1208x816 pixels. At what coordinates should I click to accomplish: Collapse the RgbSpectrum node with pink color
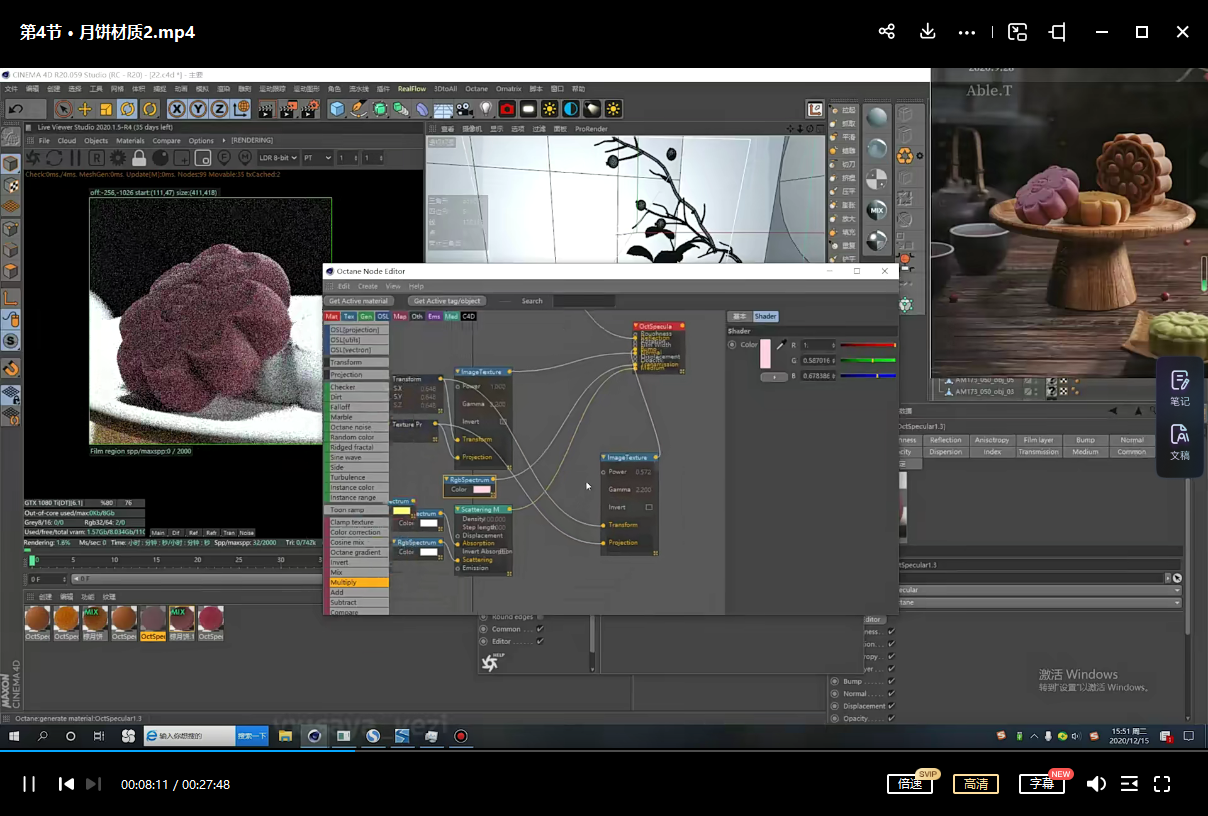click(x=447, y=479)
